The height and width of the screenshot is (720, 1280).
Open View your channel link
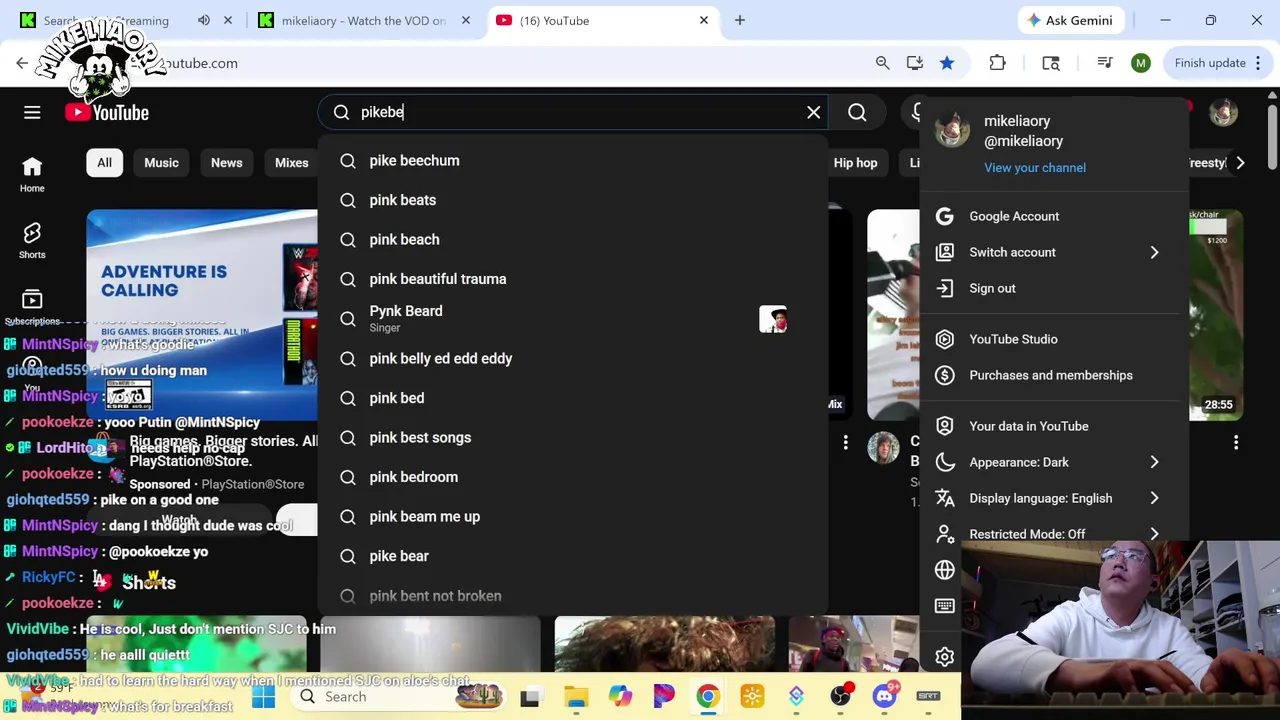click(x=1034, y=167)
